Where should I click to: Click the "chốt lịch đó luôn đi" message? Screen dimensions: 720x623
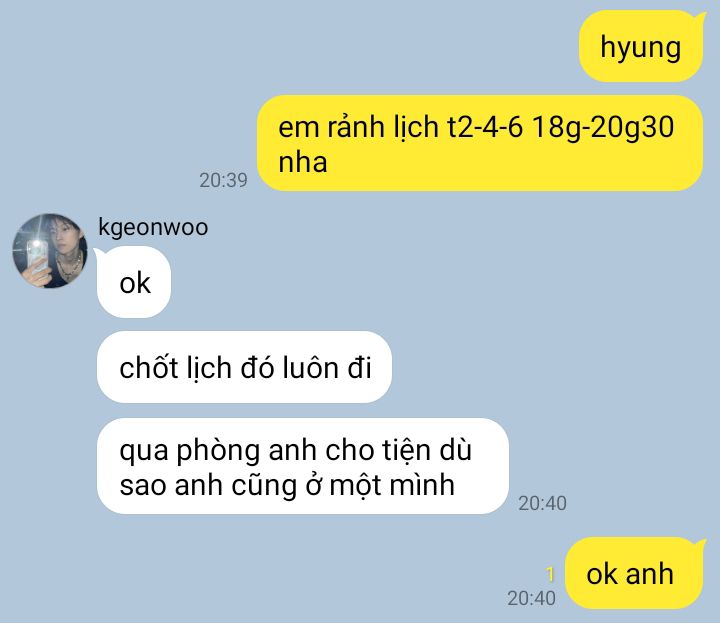click(x=244, y=367)
